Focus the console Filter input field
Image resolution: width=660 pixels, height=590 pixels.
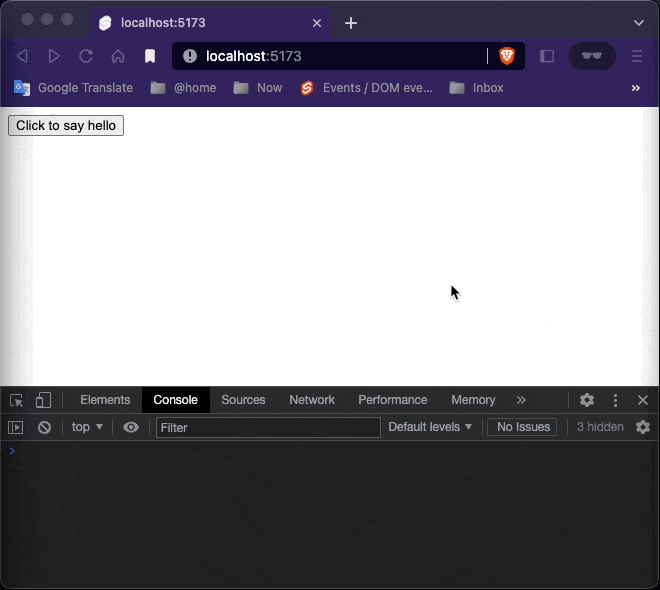point(268,428)
